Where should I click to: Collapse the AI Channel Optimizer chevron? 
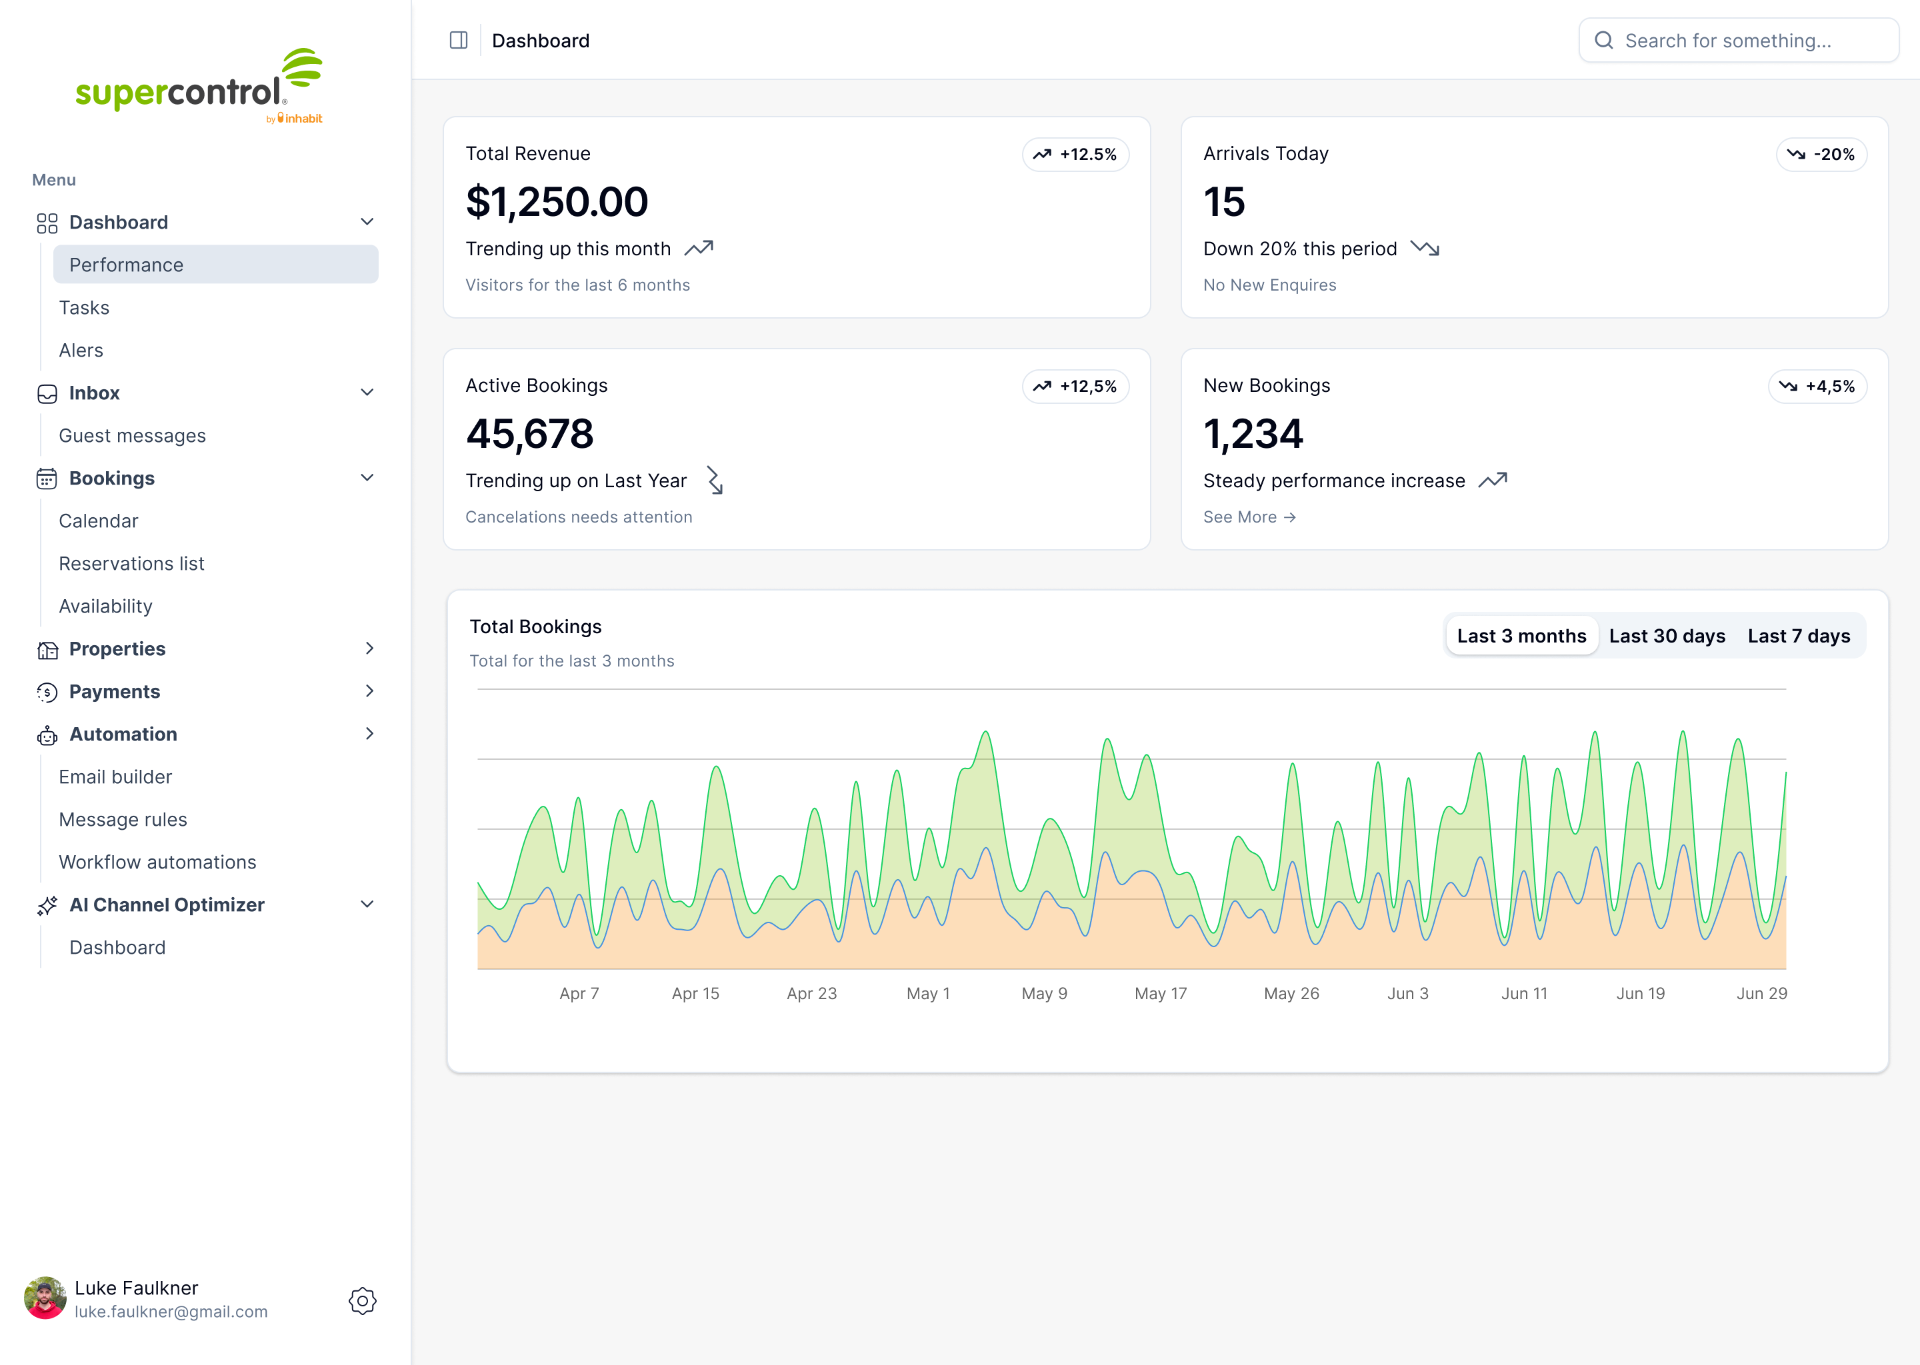pyautogui.click(x=367, y=904)
